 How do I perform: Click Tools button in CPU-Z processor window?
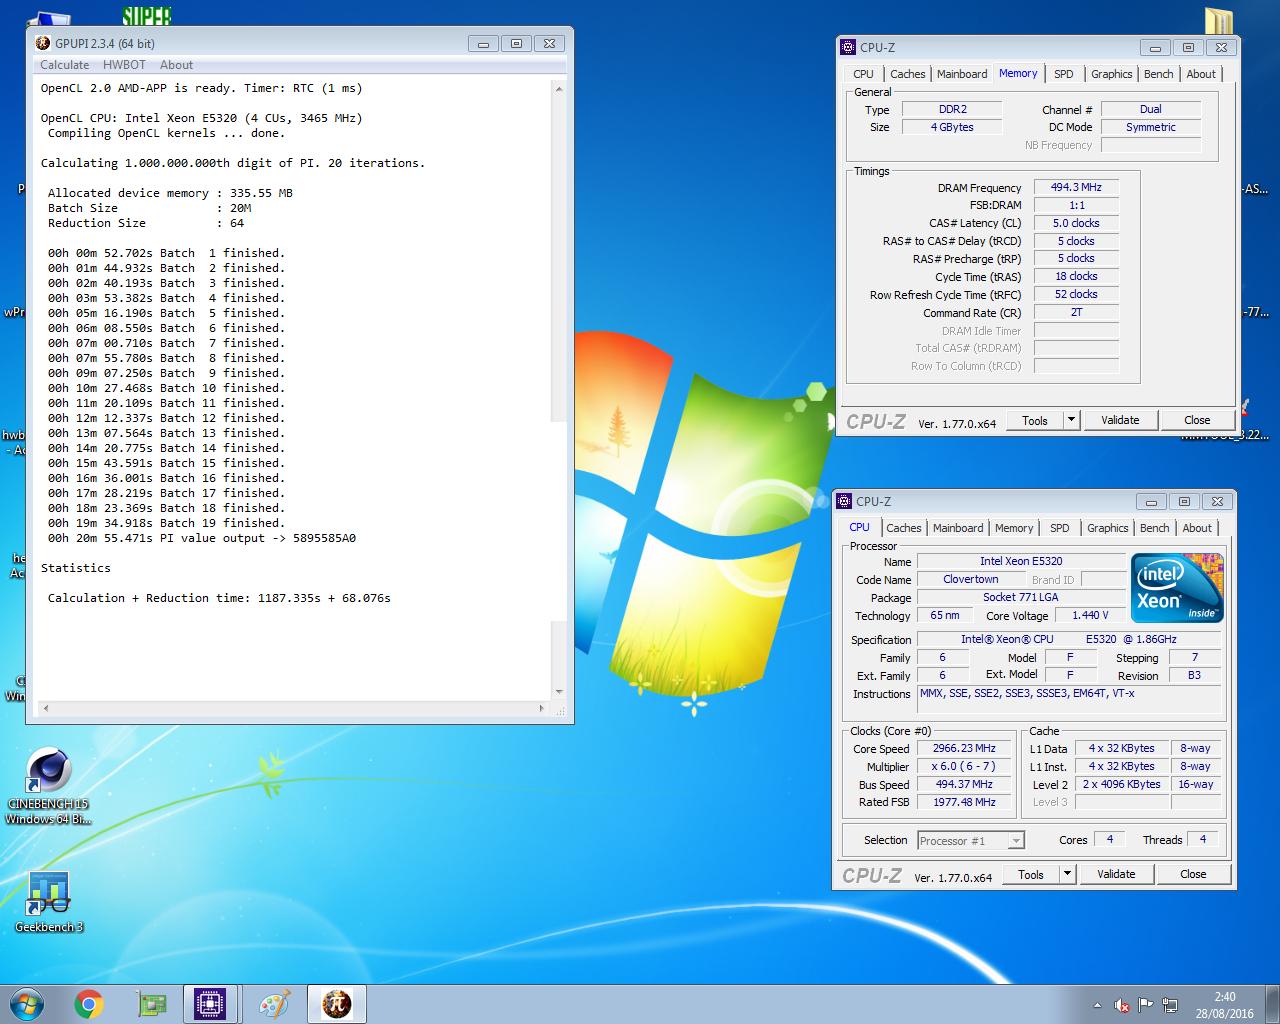[x=1031, y=874]
